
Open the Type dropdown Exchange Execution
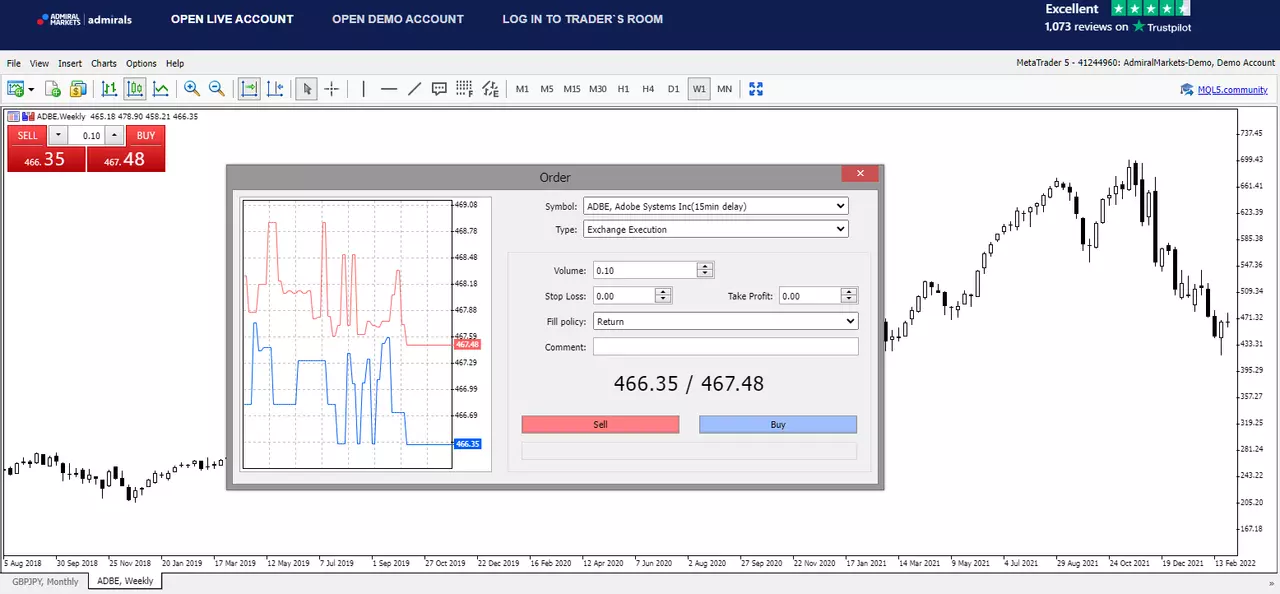pyautogui.click(x=715, y=229)
